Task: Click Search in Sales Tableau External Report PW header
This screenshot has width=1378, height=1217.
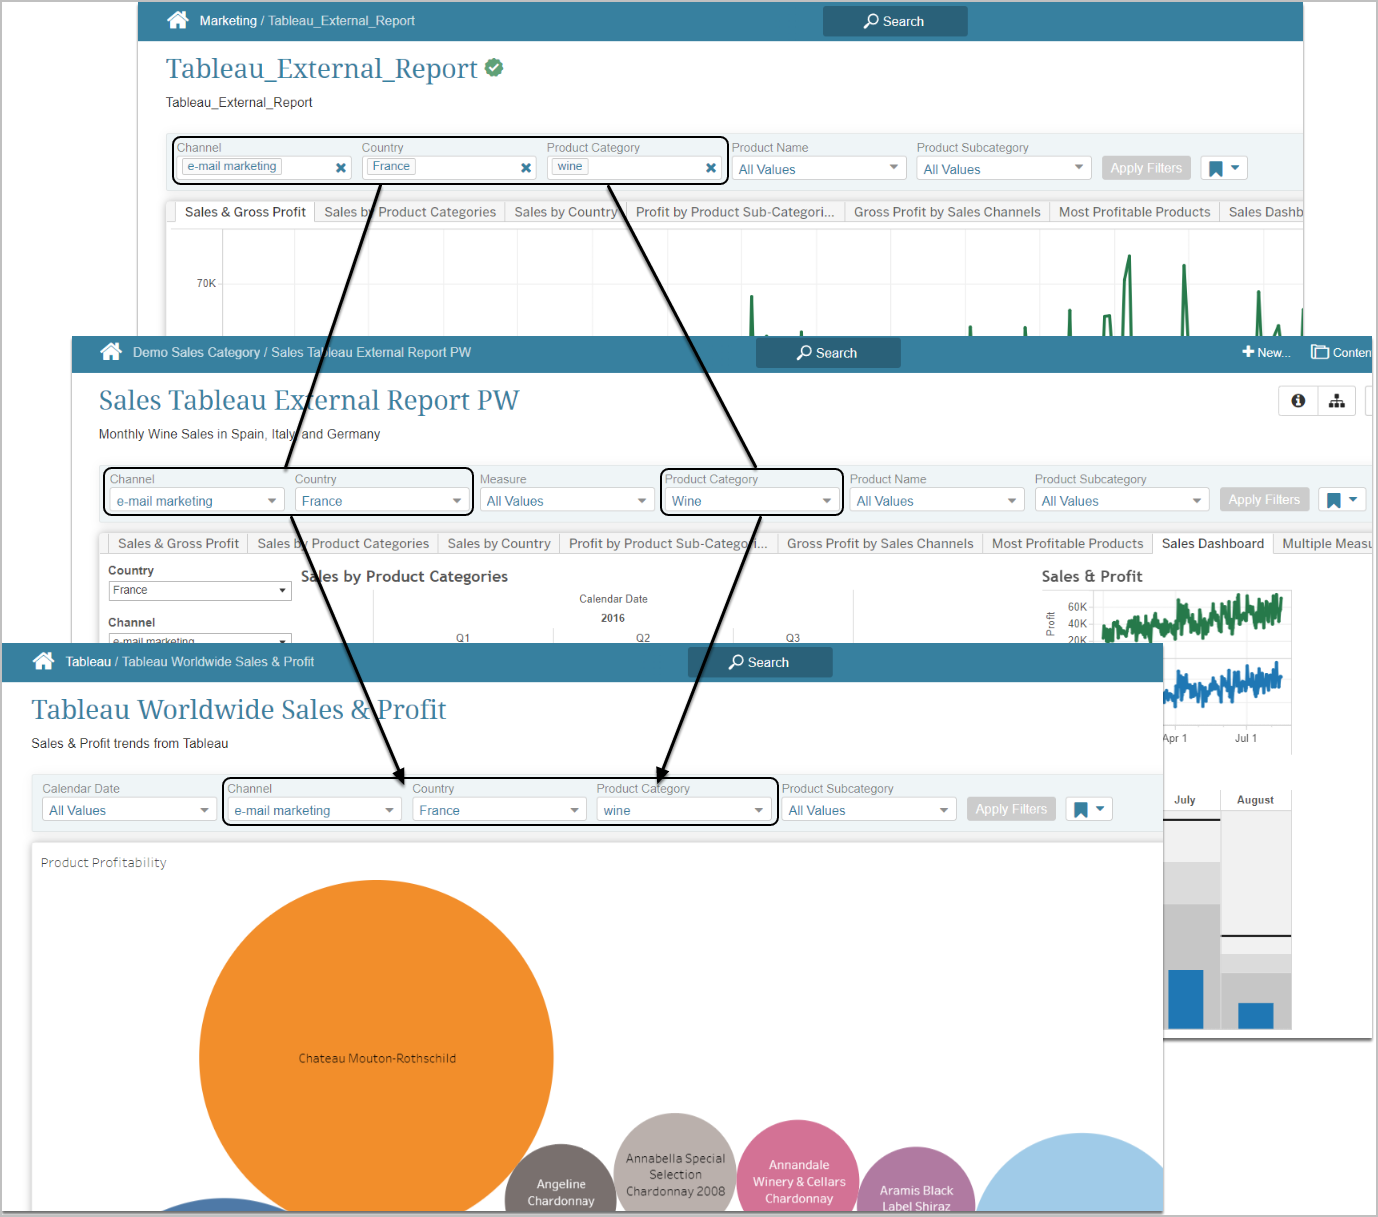Action: [828, 353]
